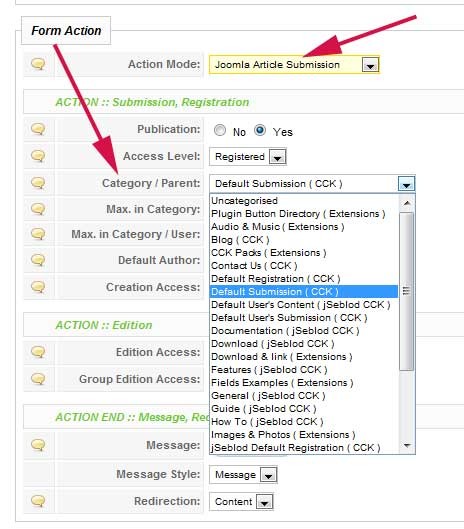This screenshot has height=529, width=464.
Task: Choose Default User's Content ( jSeblod CCK )
Action: click(304, 305)
